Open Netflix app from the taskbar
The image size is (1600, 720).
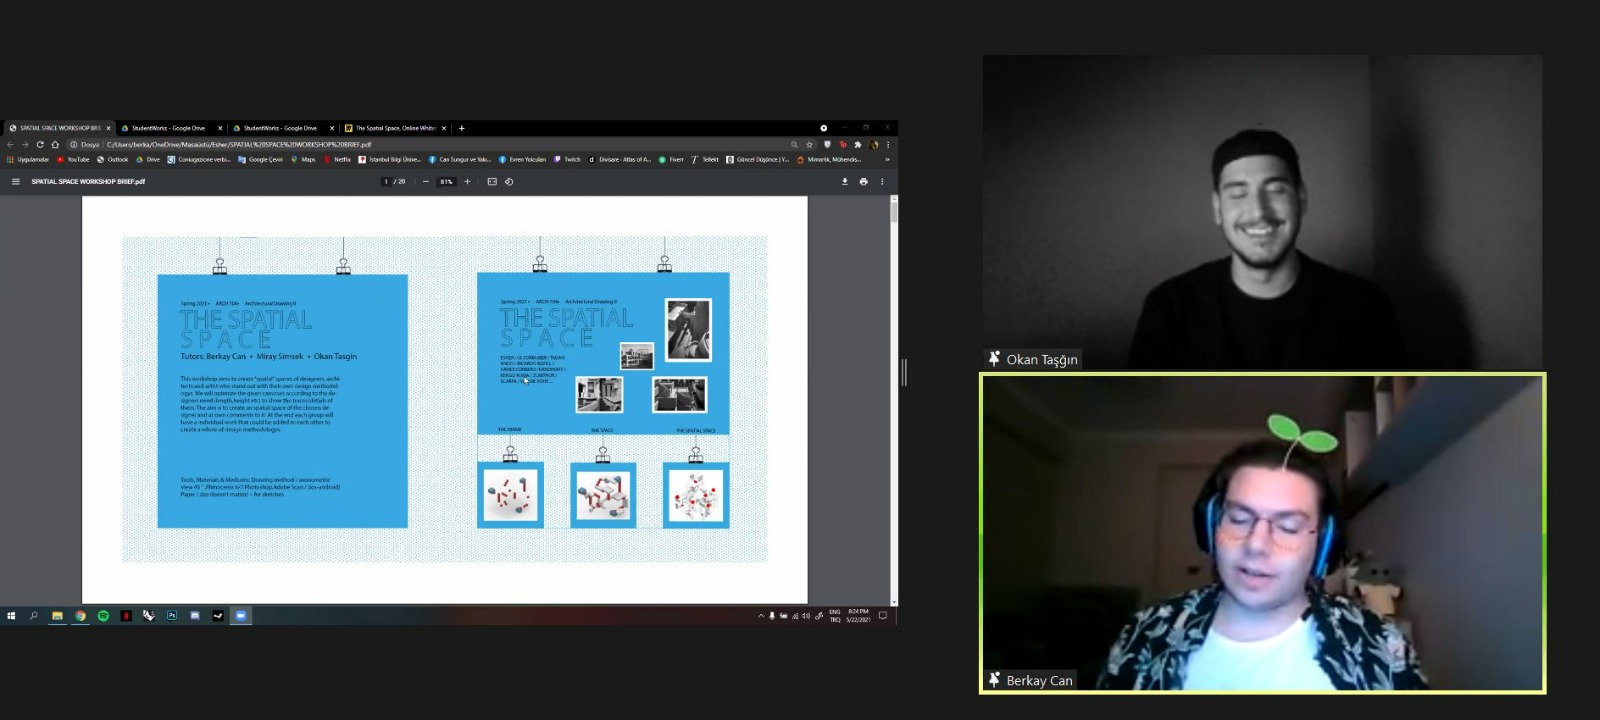point(126,616)
